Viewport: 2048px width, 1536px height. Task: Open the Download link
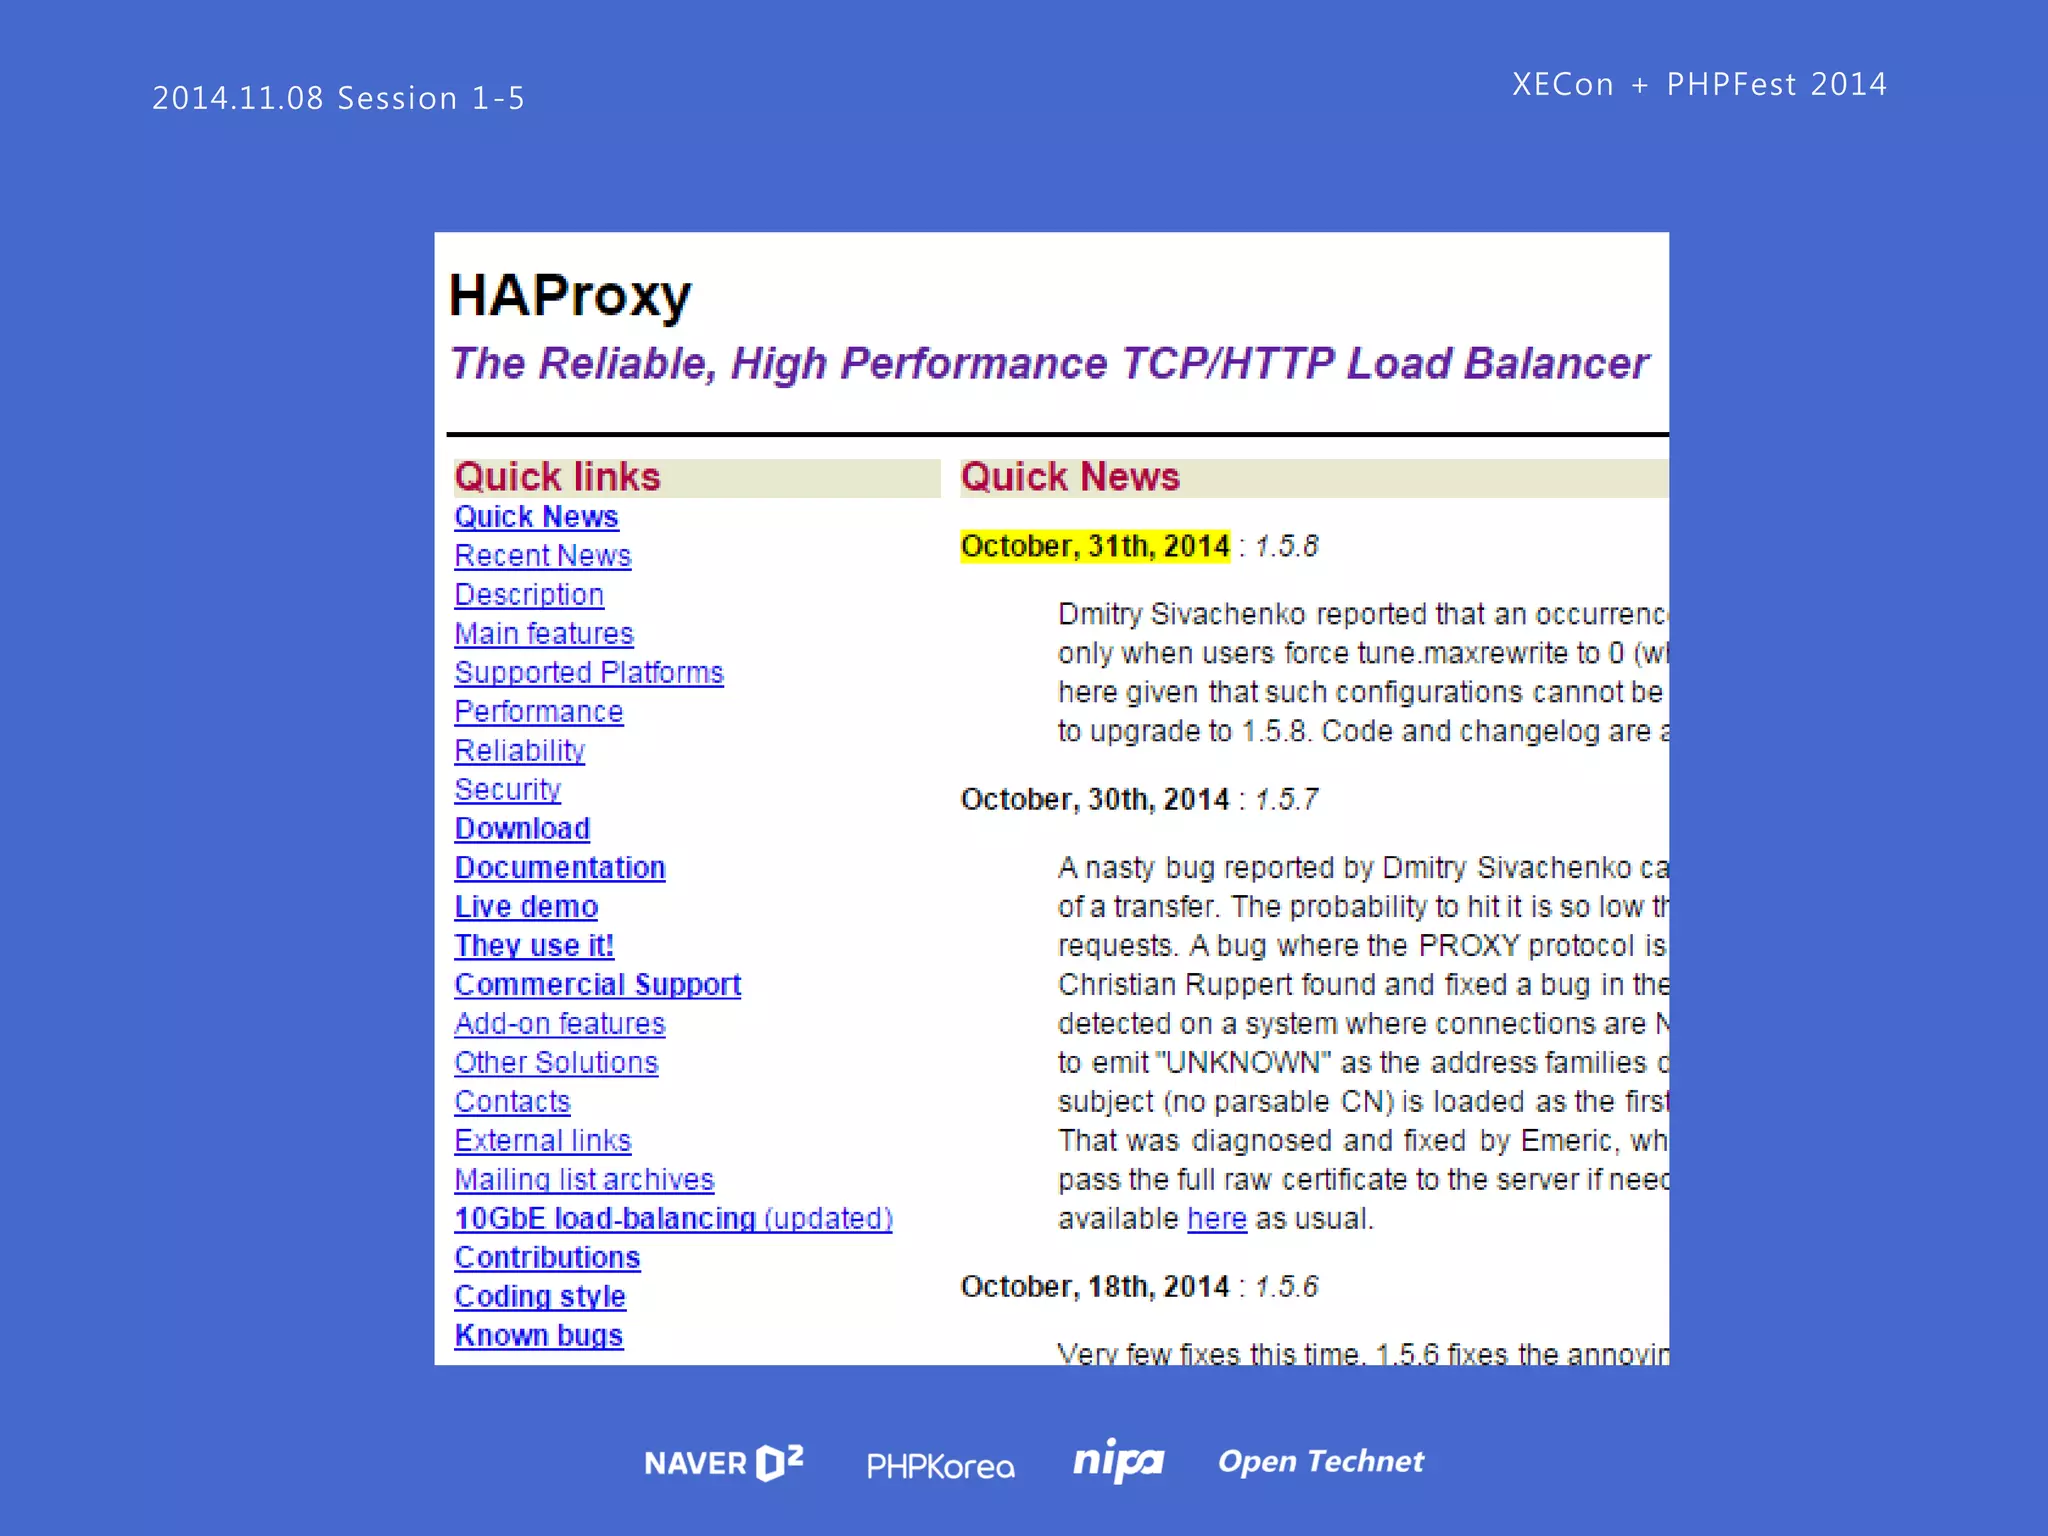522,829
